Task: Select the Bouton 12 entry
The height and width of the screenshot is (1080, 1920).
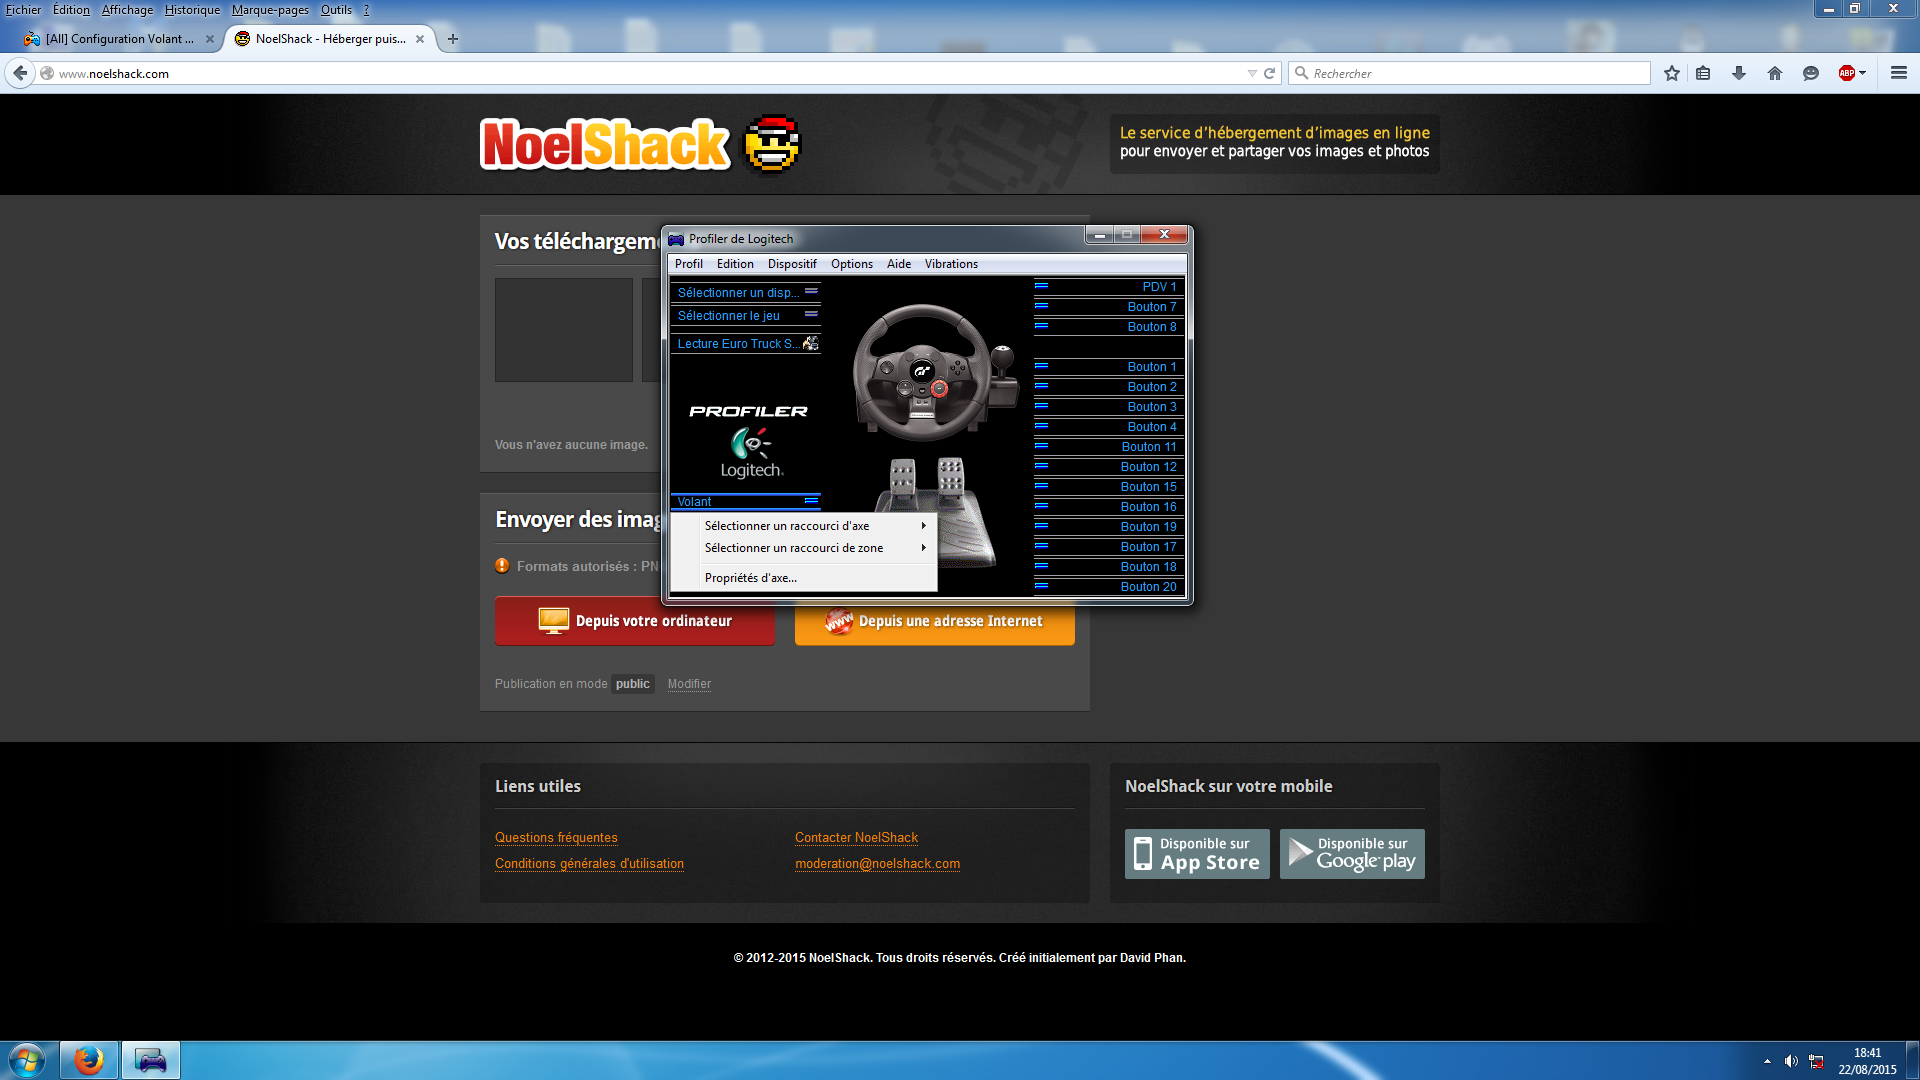Action: point(1109,467)
